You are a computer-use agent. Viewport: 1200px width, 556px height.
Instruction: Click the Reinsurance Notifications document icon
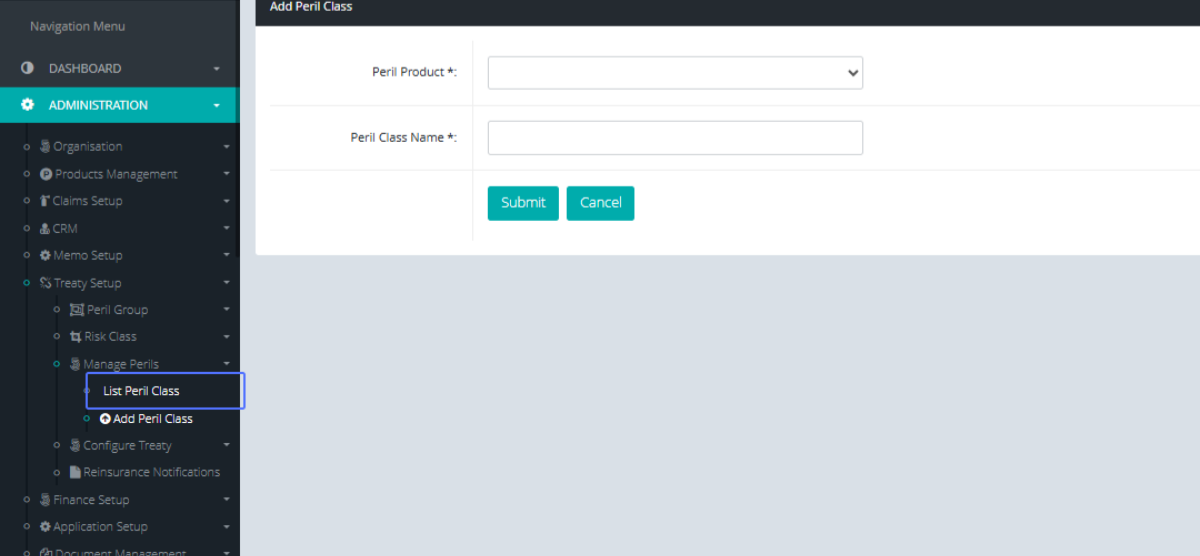(75, 472)
